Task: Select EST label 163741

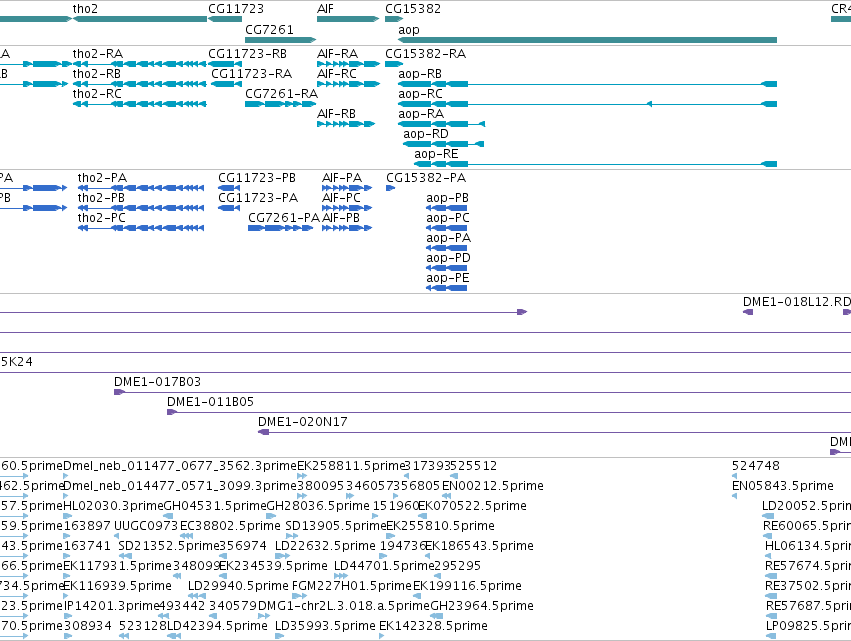Action: (87, 546)
